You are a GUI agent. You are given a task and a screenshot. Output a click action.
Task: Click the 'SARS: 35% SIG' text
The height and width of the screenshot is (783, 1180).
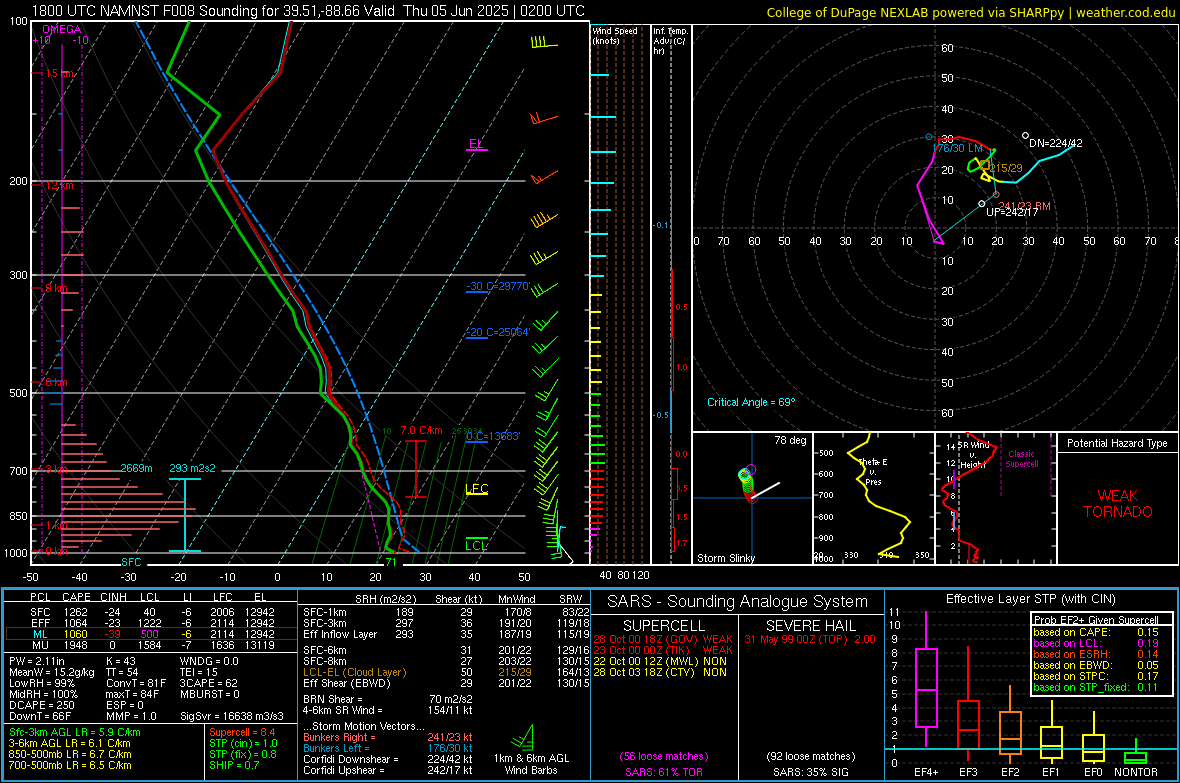click(x=810, y=772)
